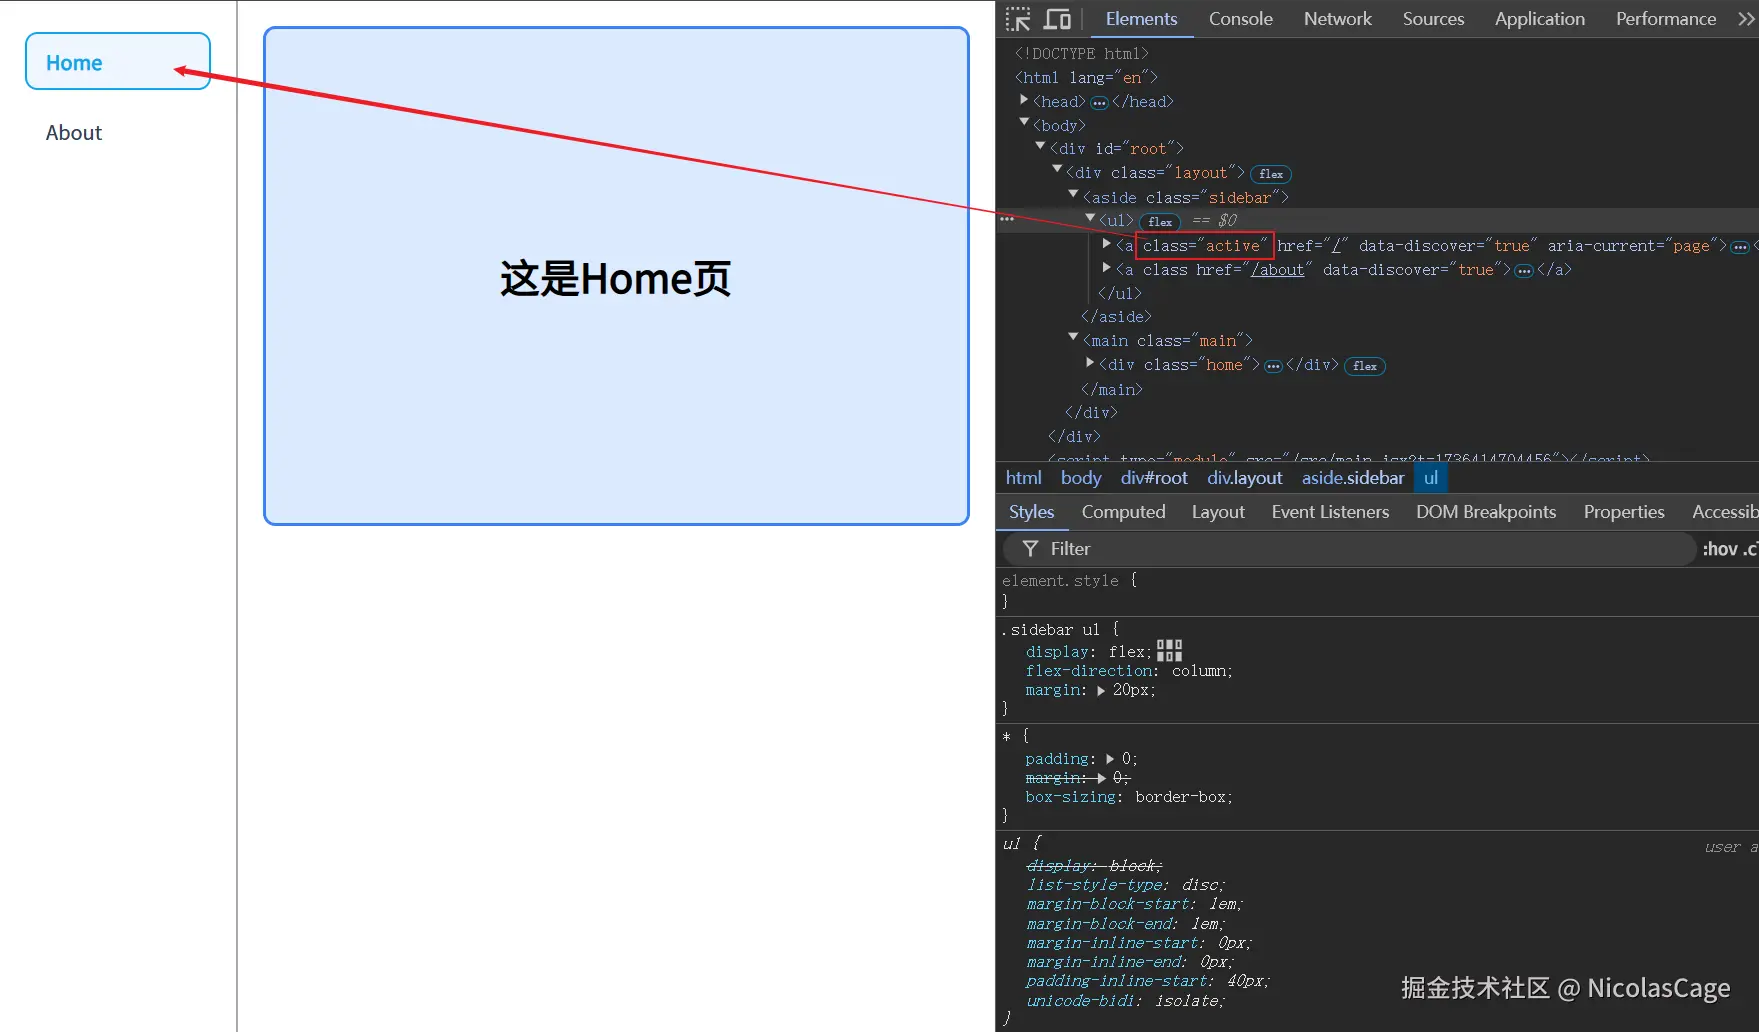This screenshot has width=1759, height=1032.
Task: Select the ul breadcrumb item
Action: pyautogui.click(x=1431, y=478)
